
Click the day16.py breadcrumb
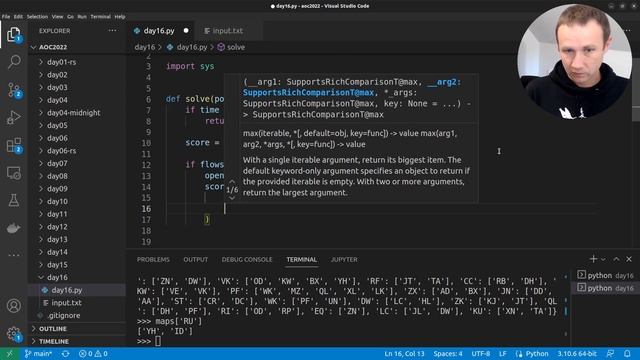tap(187, 47)
